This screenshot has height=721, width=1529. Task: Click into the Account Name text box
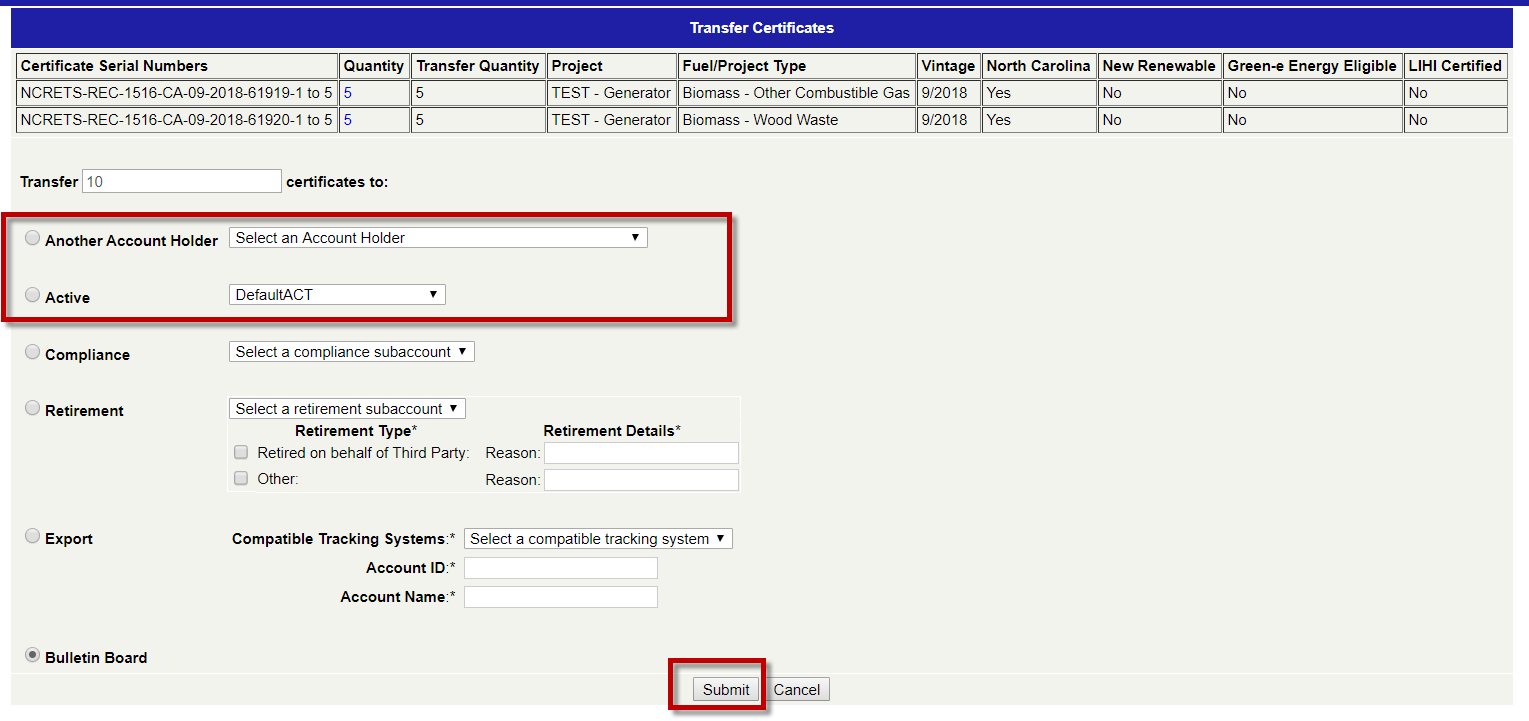point(560,597)
